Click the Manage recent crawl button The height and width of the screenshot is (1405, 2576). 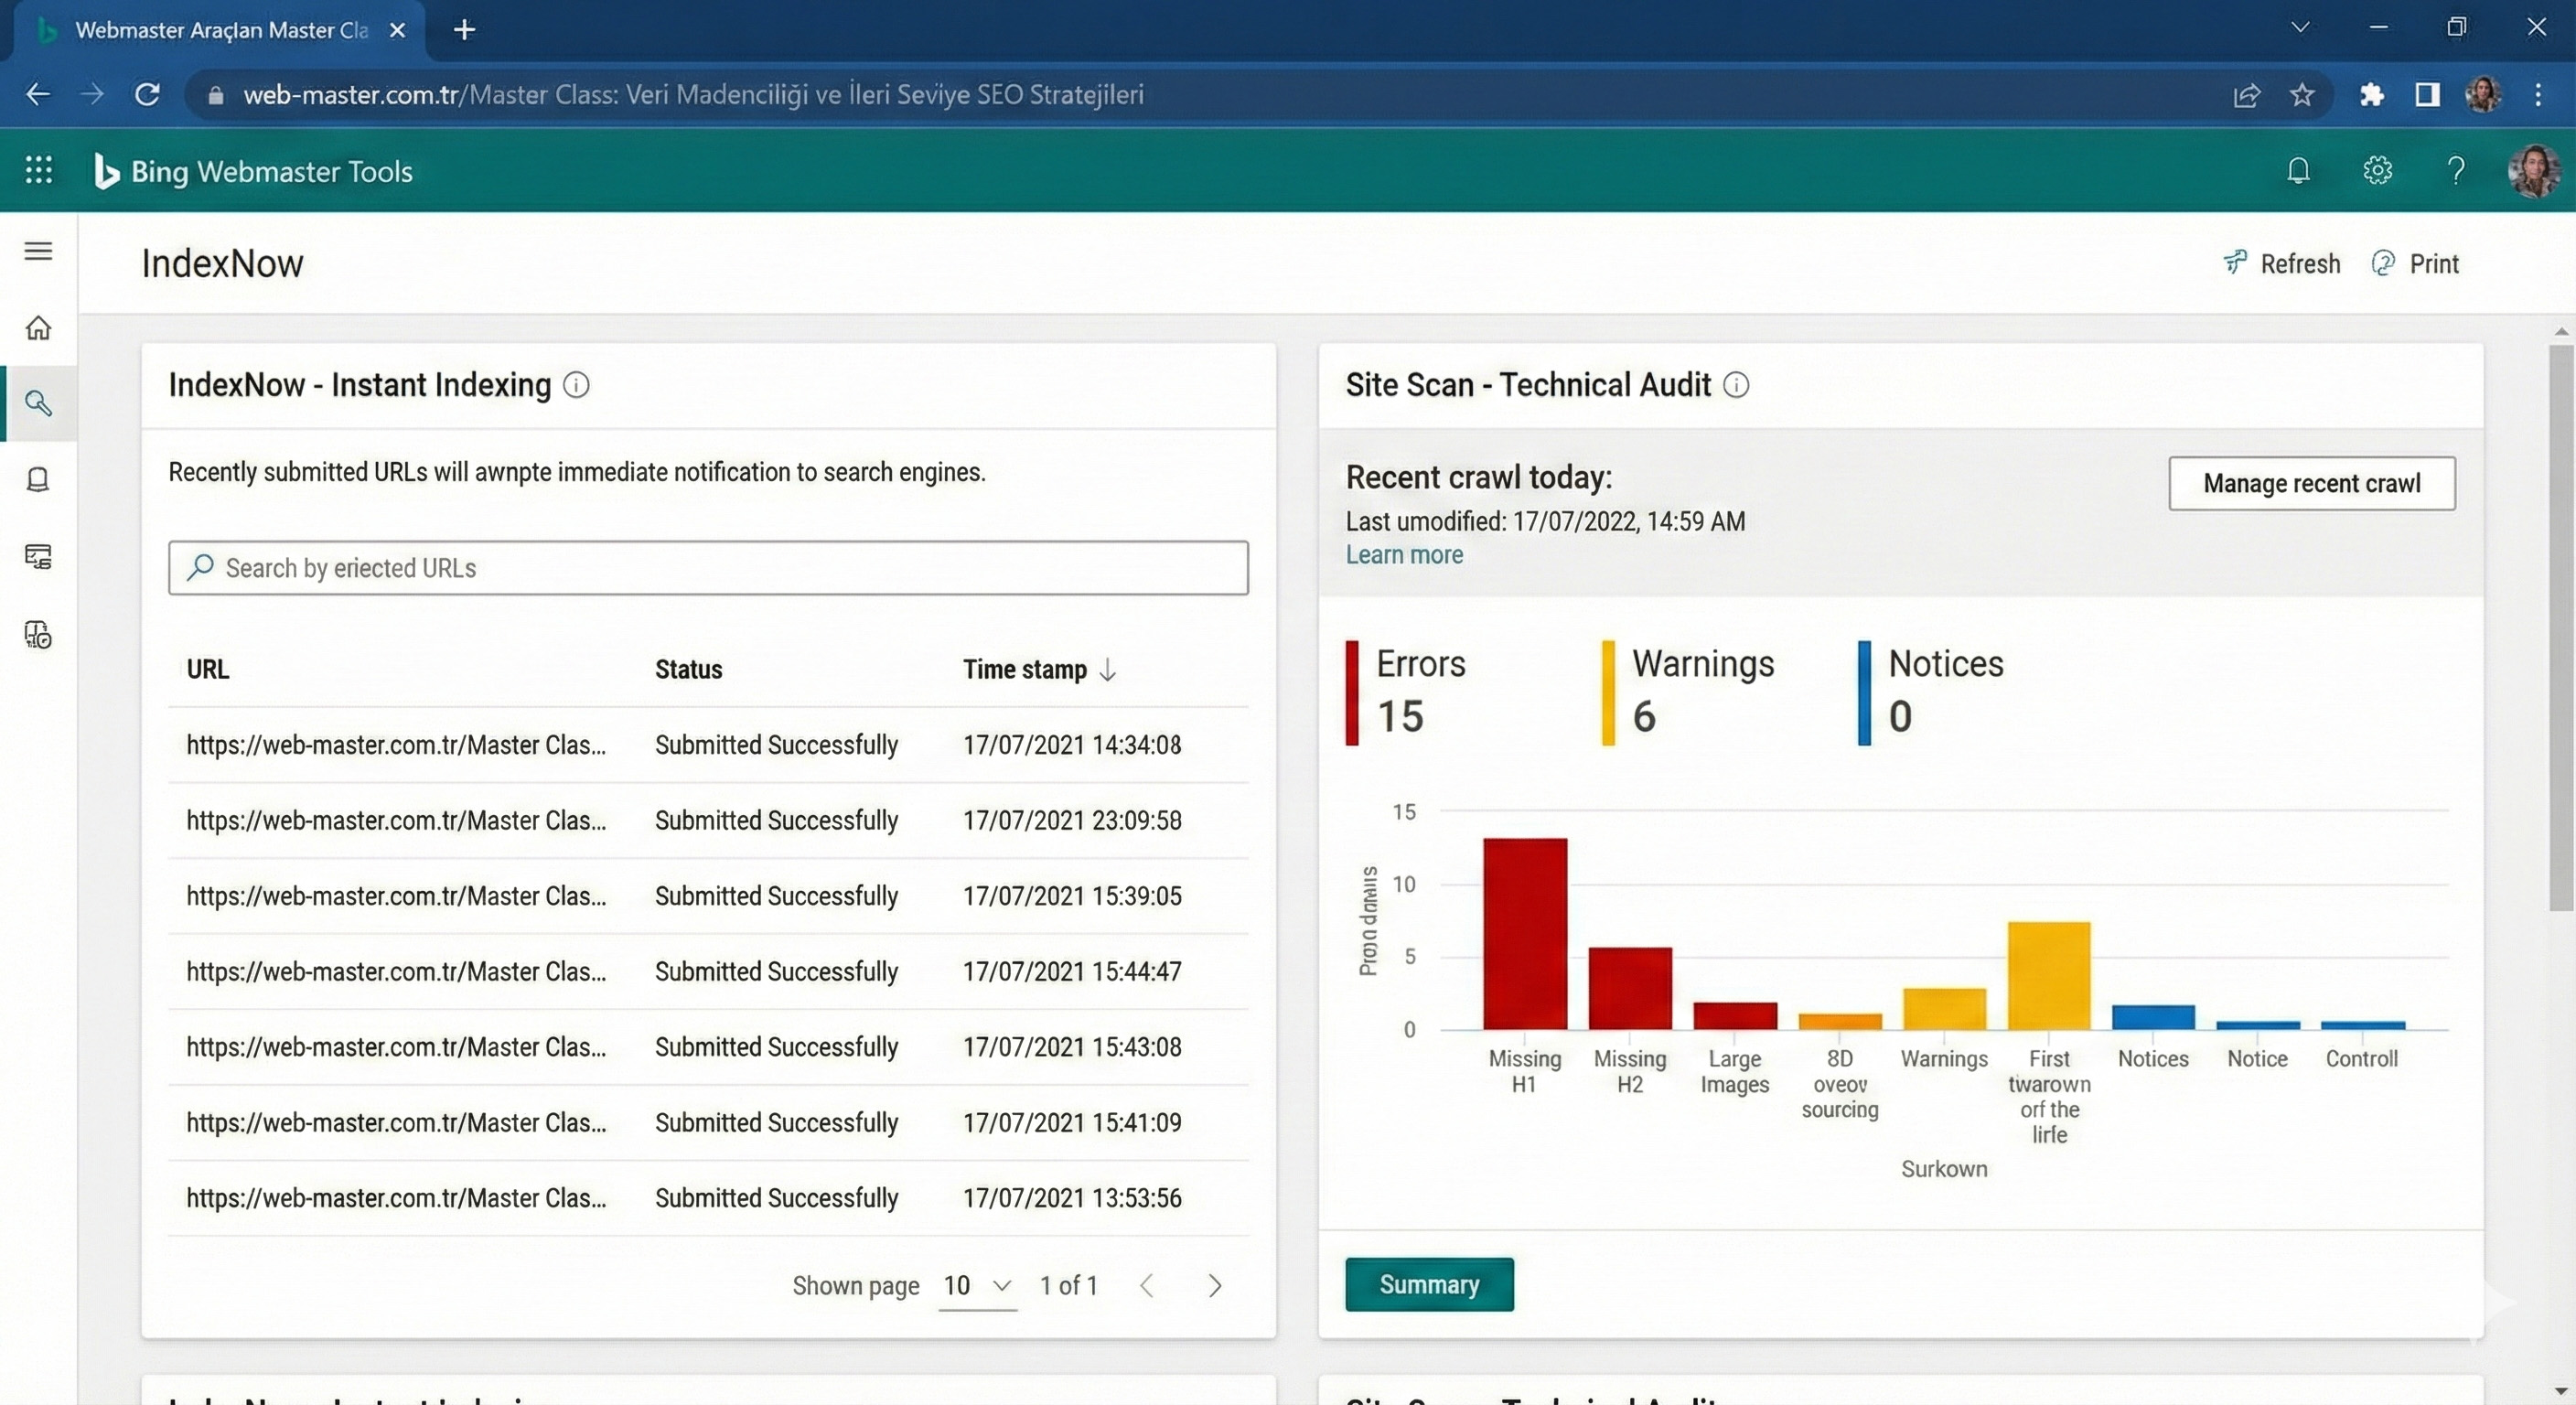[2311, 484]
